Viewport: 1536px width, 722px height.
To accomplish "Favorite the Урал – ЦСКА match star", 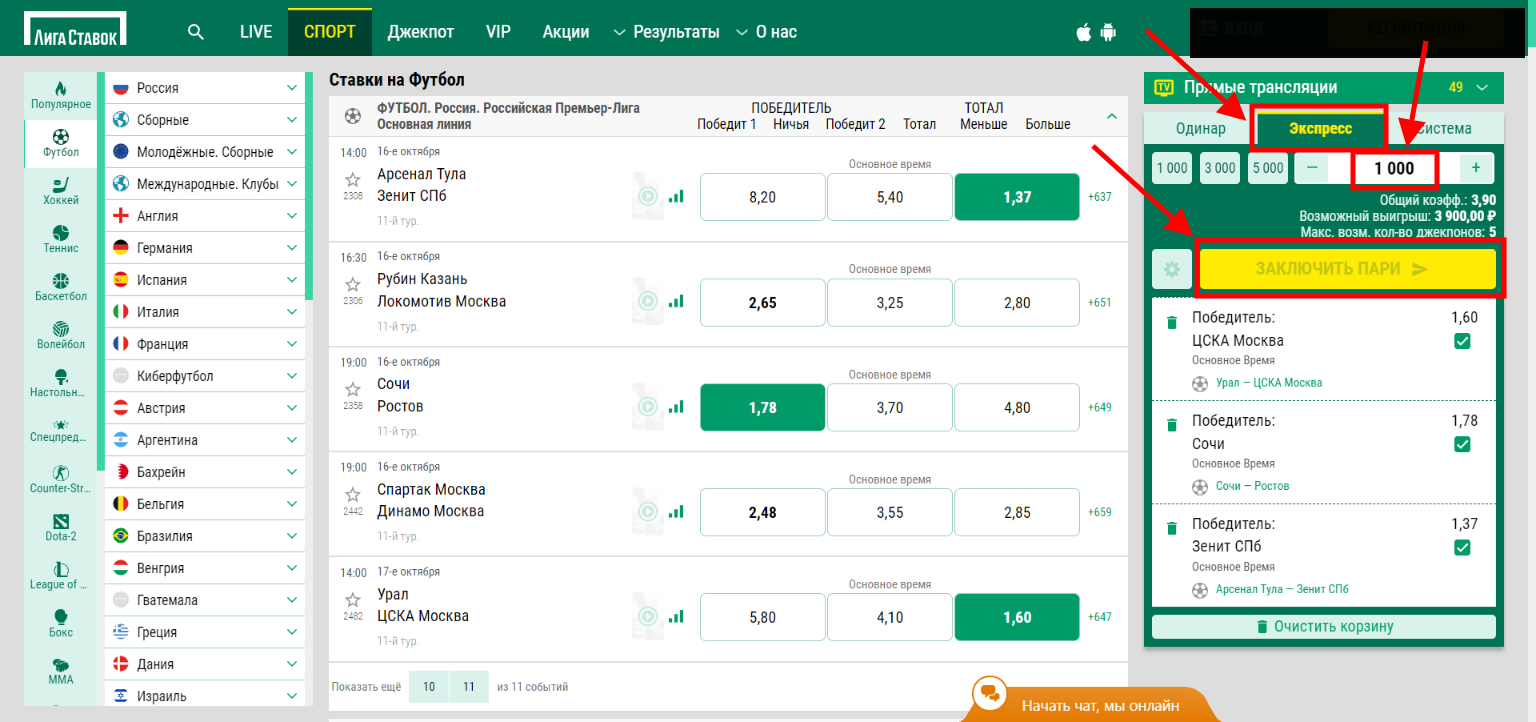I will pos(352,600).
